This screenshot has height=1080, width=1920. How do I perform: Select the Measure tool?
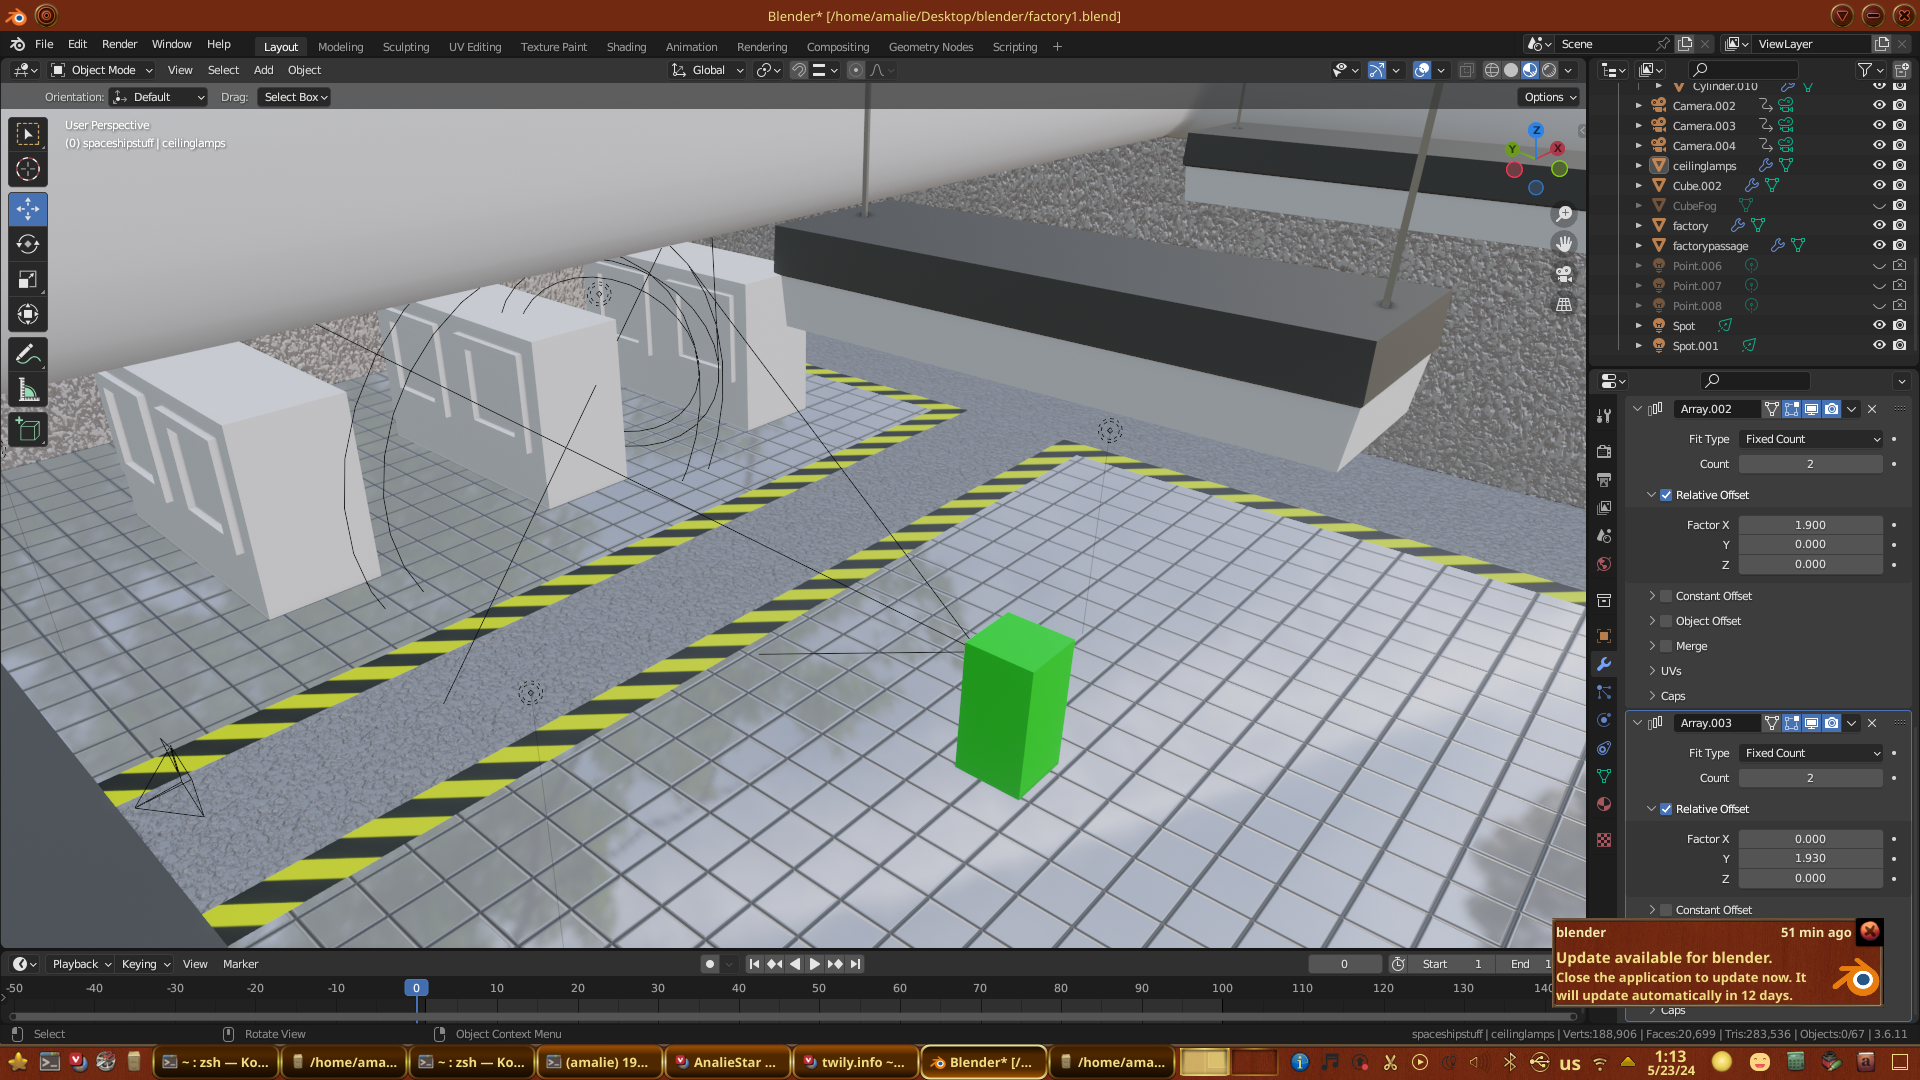pos(28,391)
